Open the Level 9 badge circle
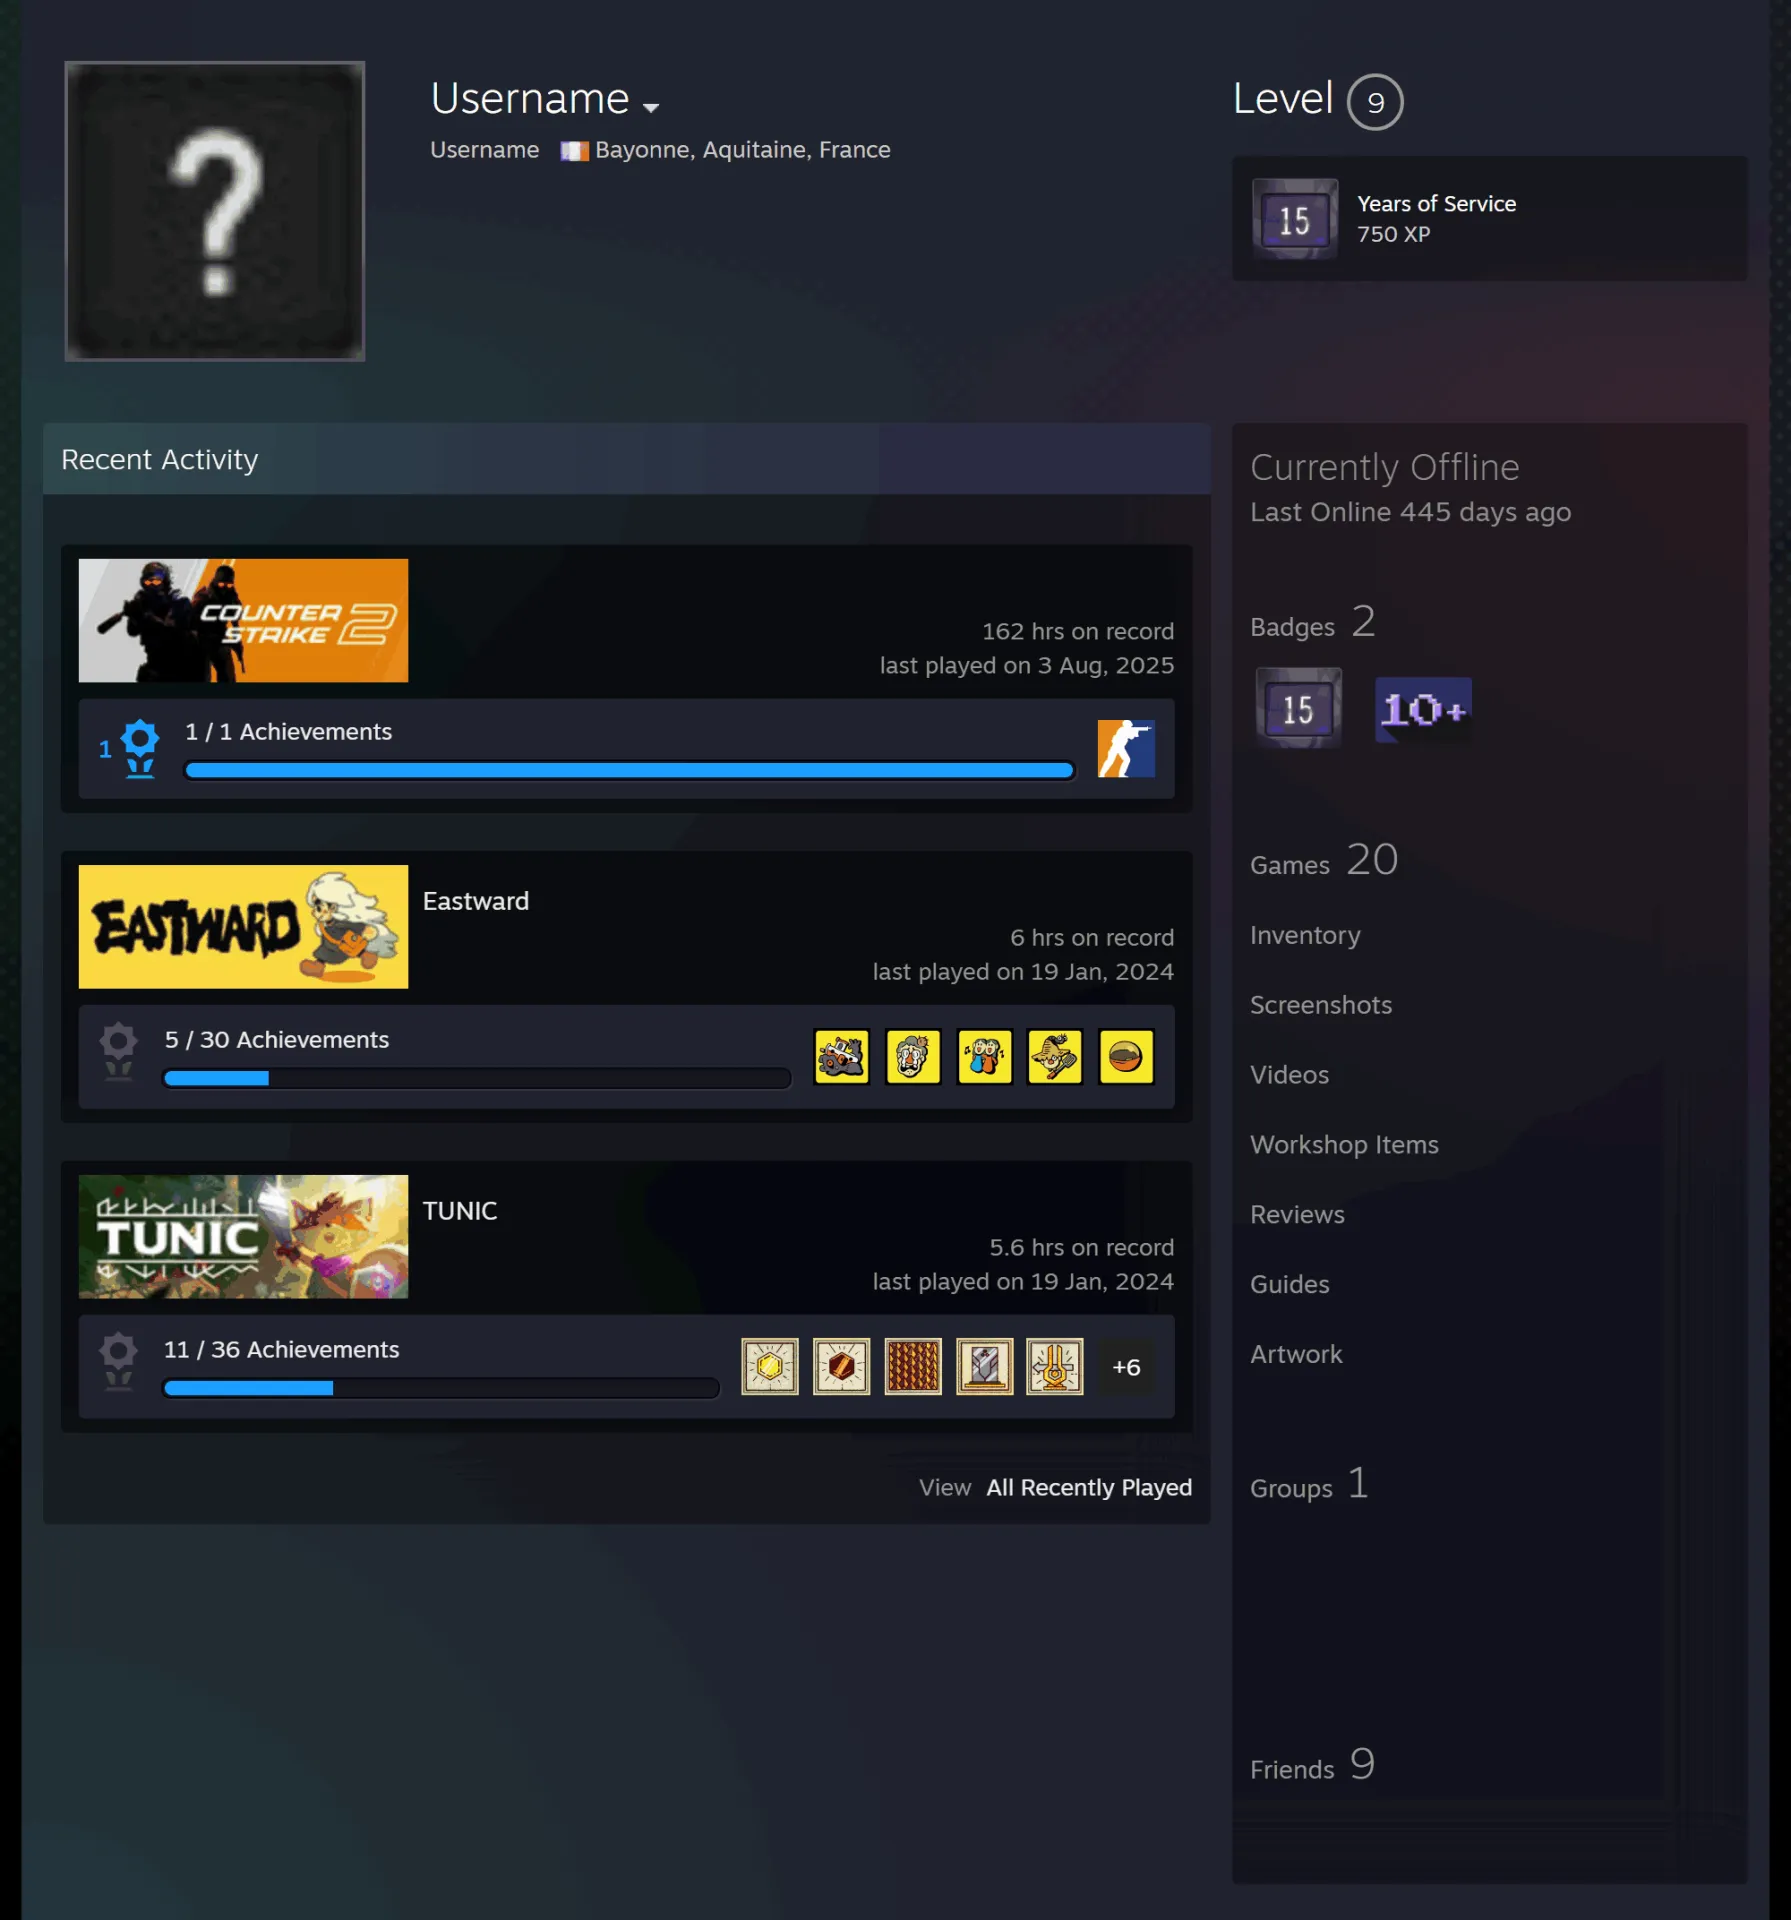This screenshot has height=1920, width=1791. pos(1375,102)
